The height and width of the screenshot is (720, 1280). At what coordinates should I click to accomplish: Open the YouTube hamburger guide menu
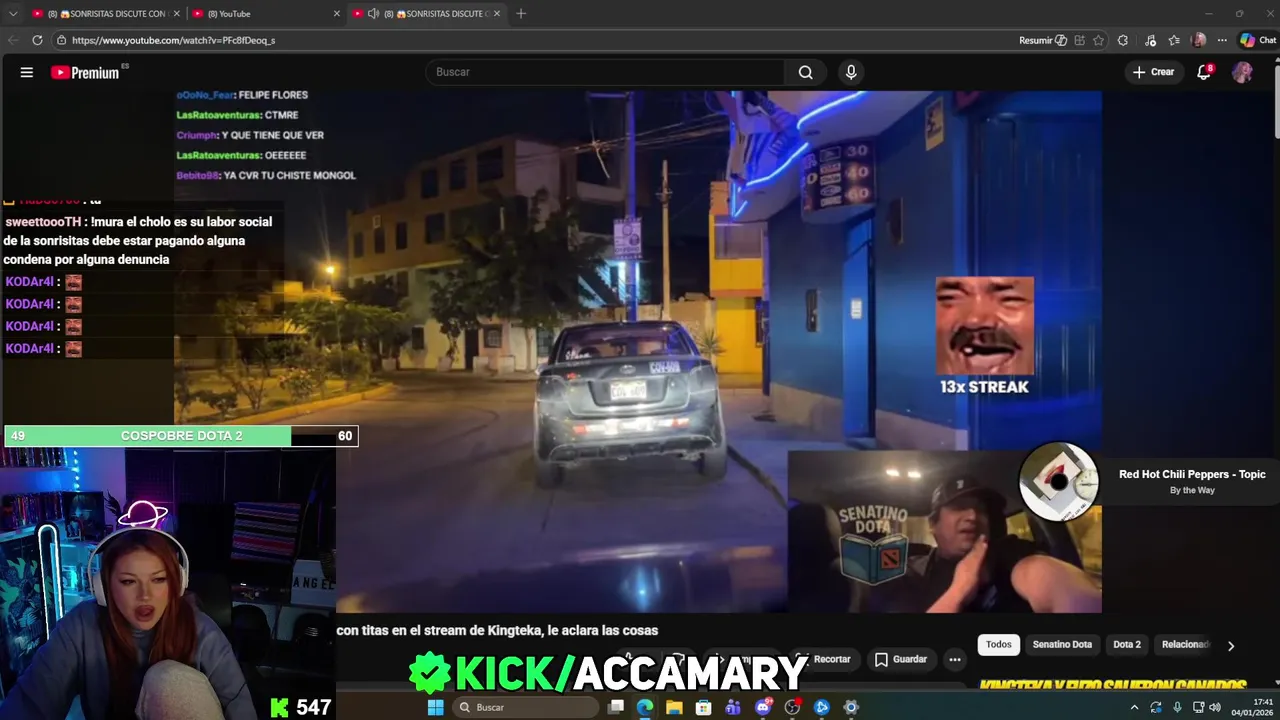[x=27, y=72]
